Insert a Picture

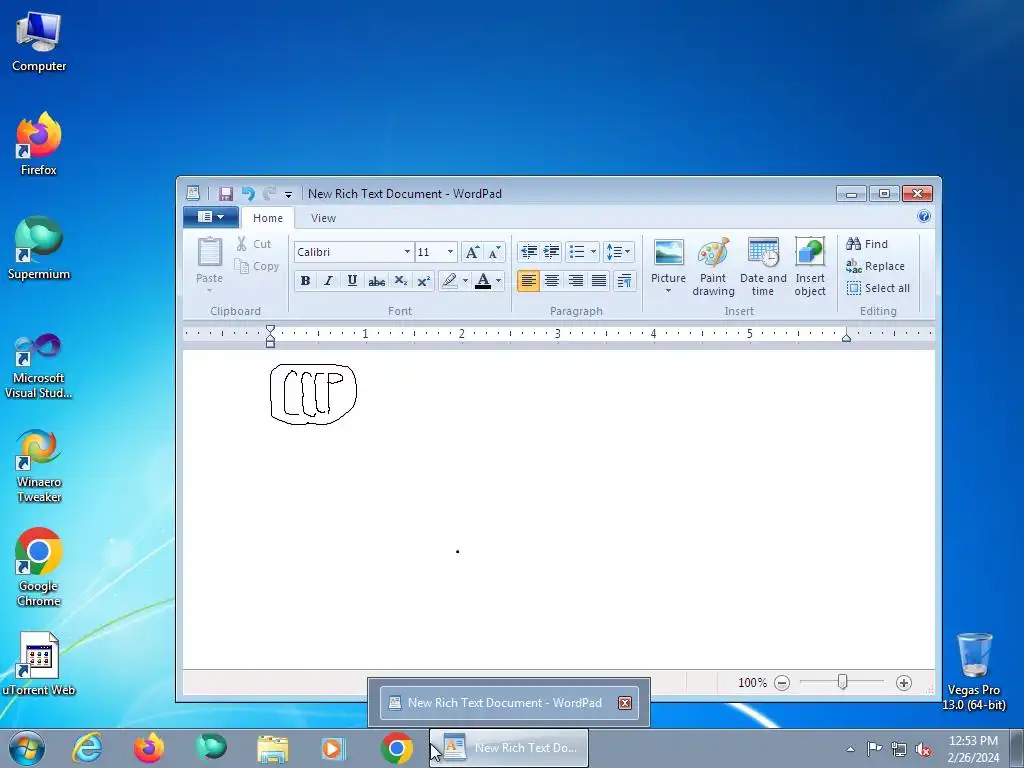click(668, 260)
